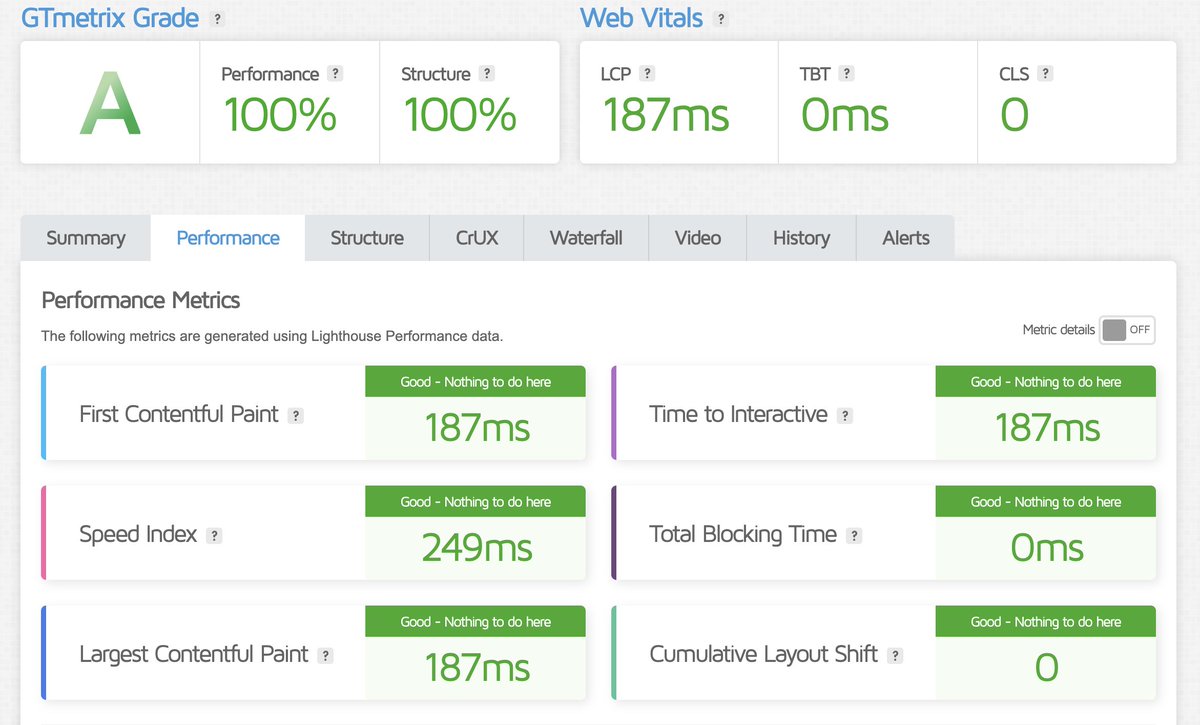Click the CLS 0 value
Screen dimensions: 1200x725
click(1014, 114)
